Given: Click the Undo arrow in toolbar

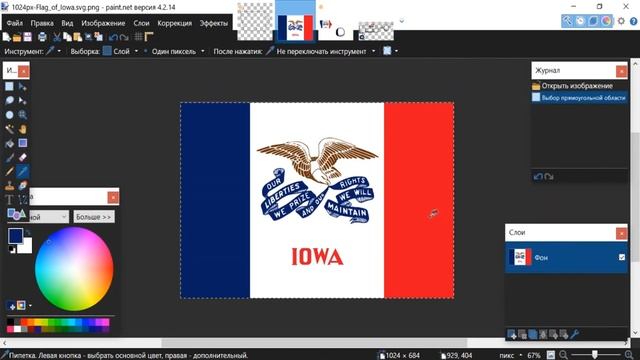Looking at the screenshot, I should pyautogui.click(x=113, y=37).
